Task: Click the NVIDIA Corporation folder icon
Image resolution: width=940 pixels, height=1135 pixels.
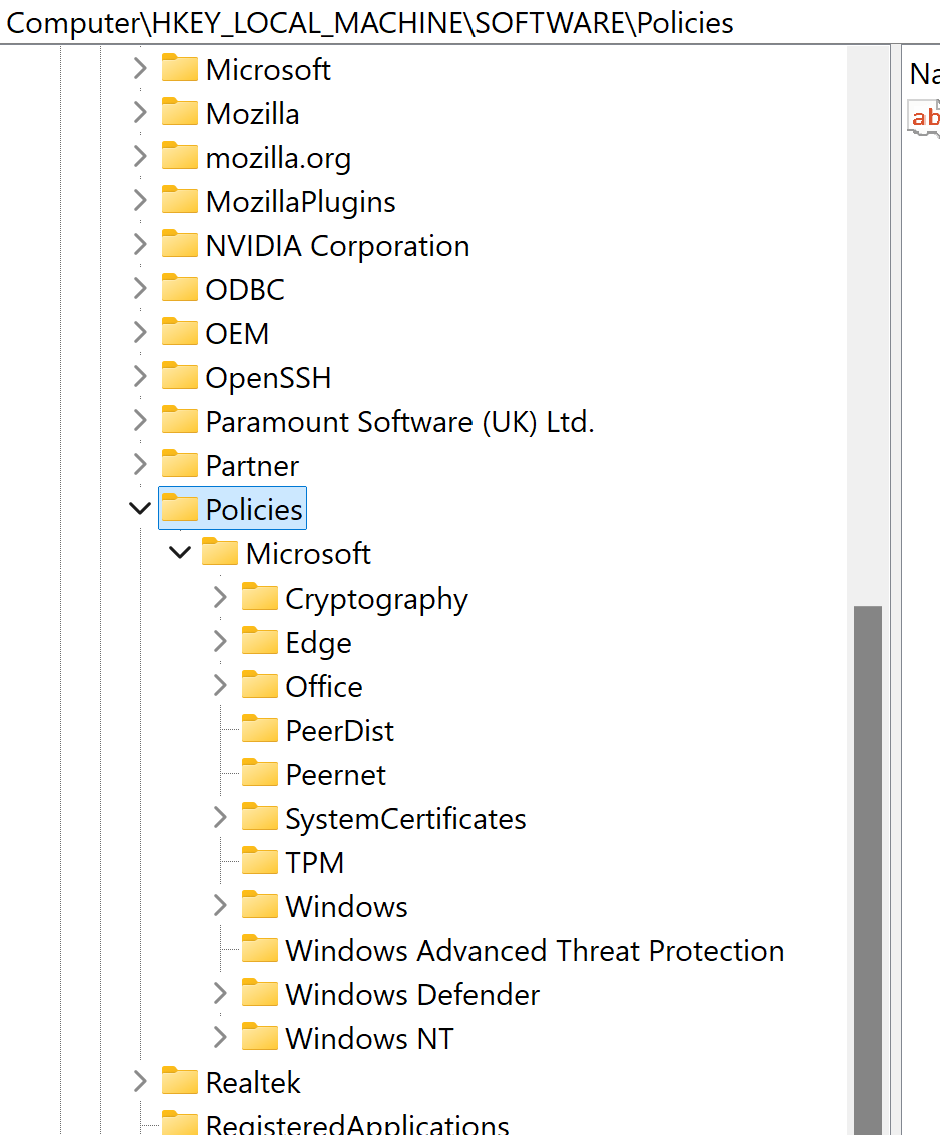Action: (179, 245)
